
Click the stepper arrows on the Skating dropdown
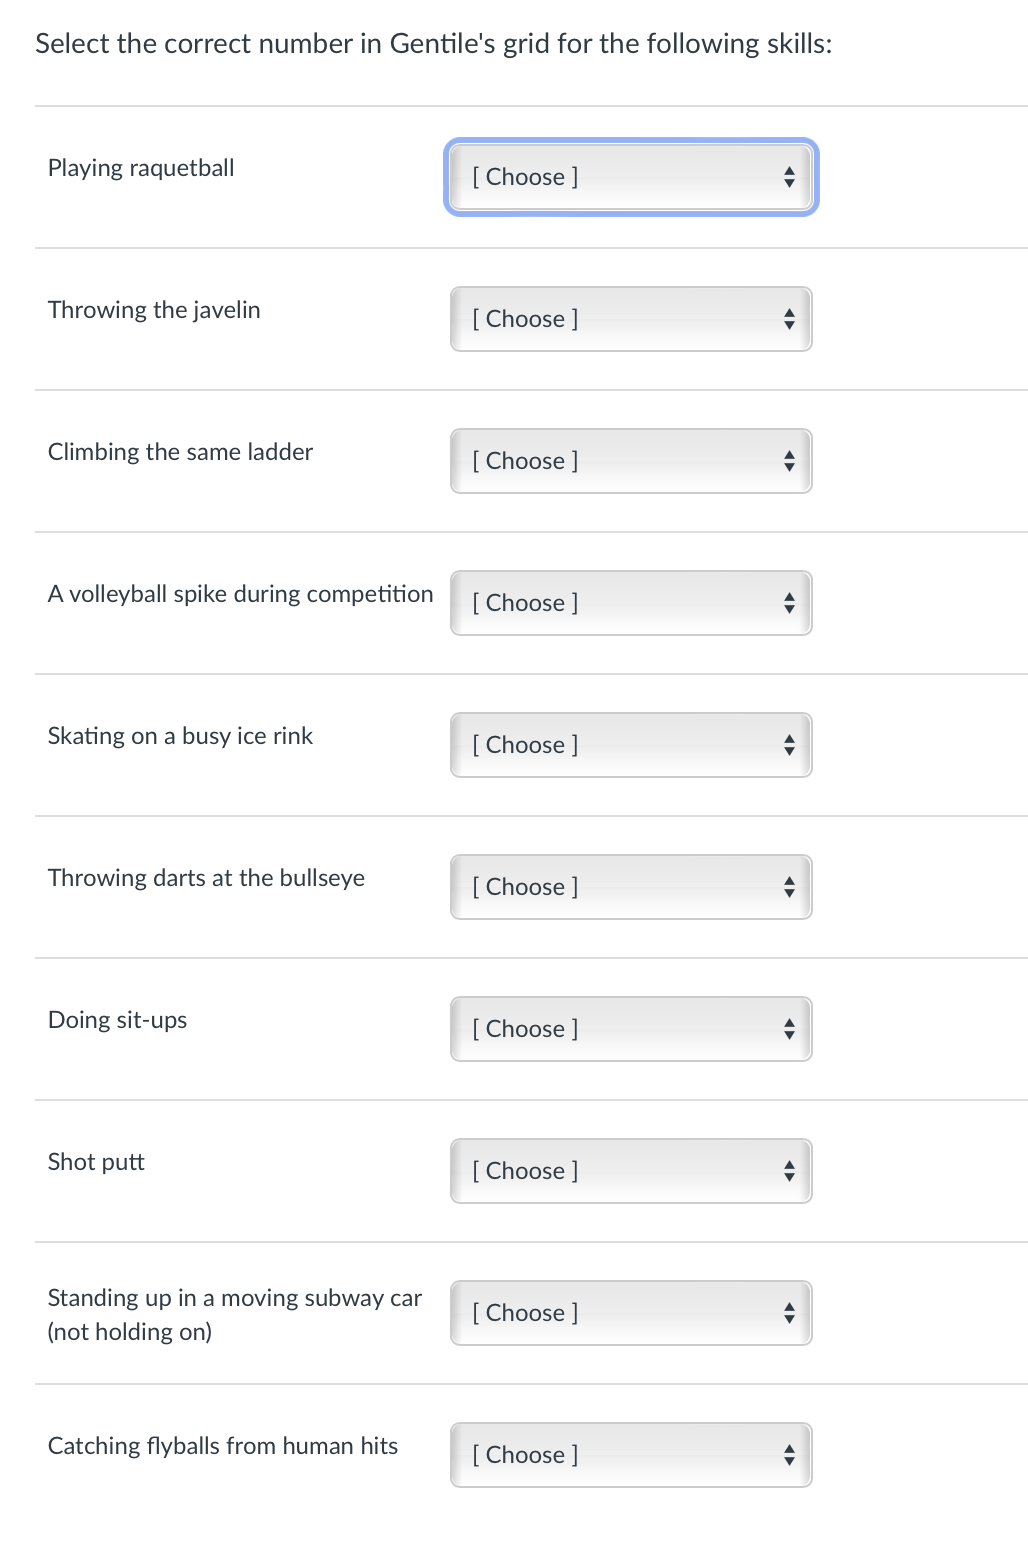click(x=789, y=744)
